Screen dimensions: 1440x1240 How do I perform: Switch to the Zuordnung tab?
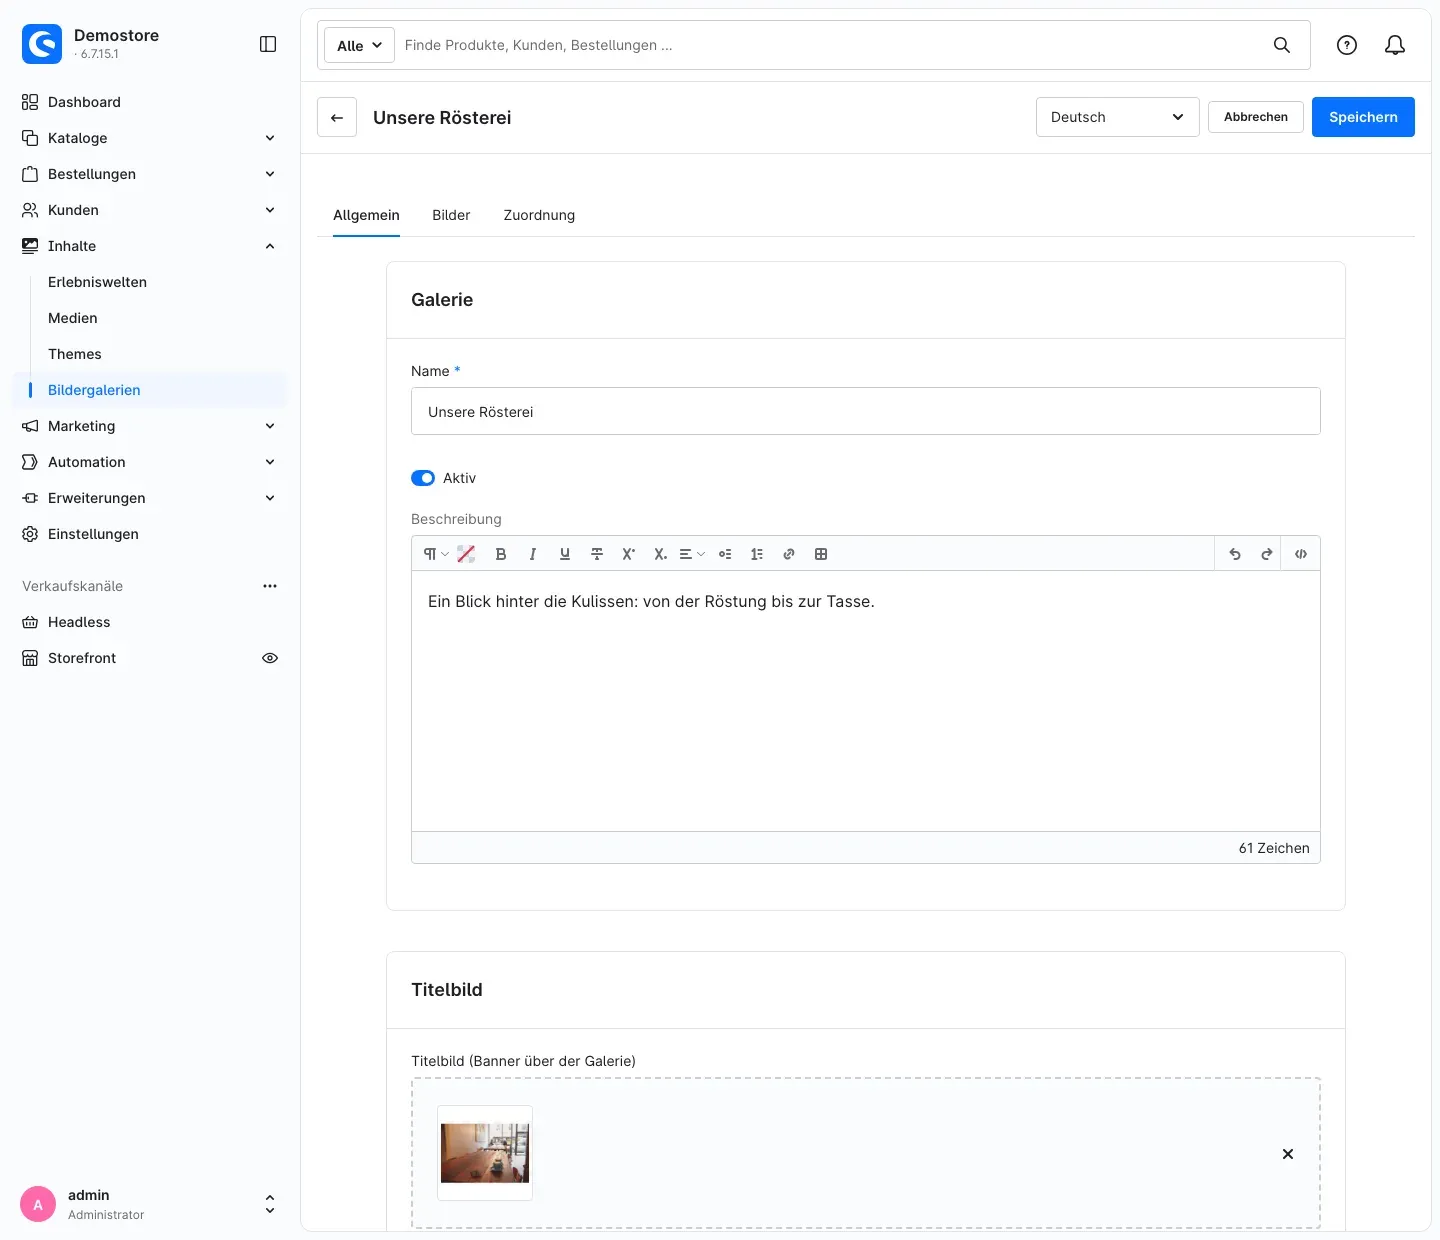point(539,215)
